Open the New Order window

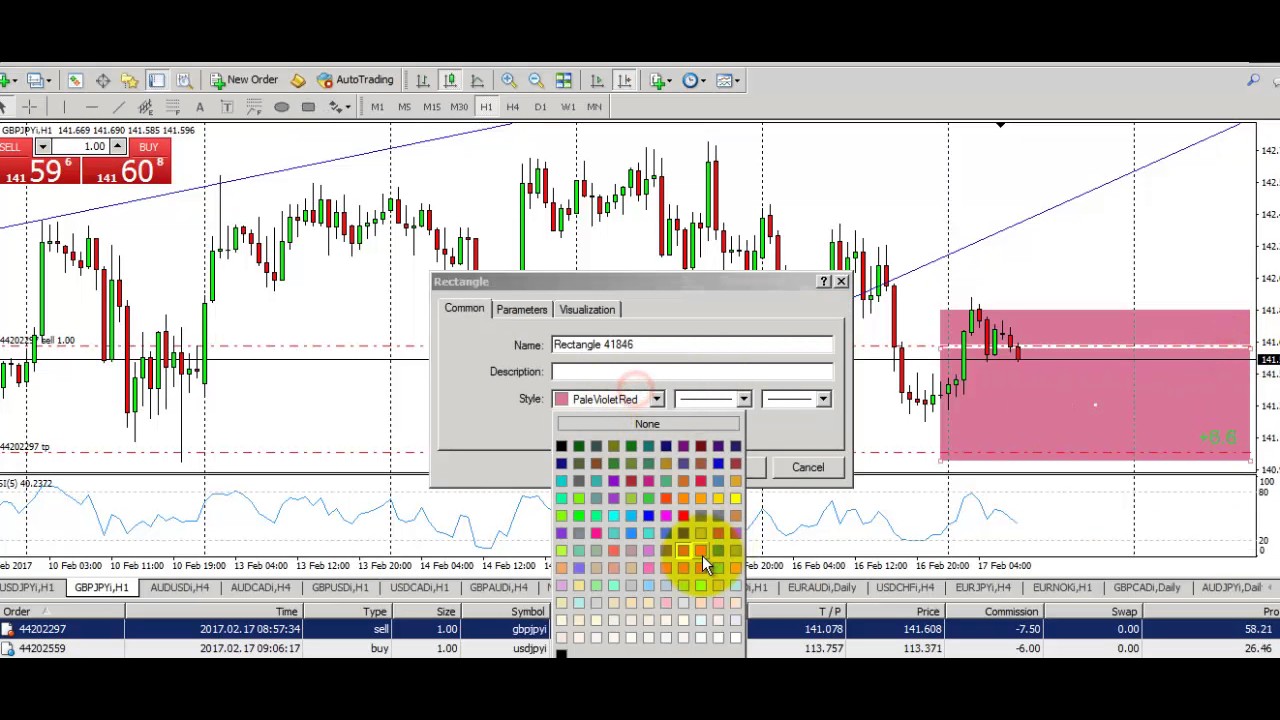pyautogui.click(x=244, y=80)
